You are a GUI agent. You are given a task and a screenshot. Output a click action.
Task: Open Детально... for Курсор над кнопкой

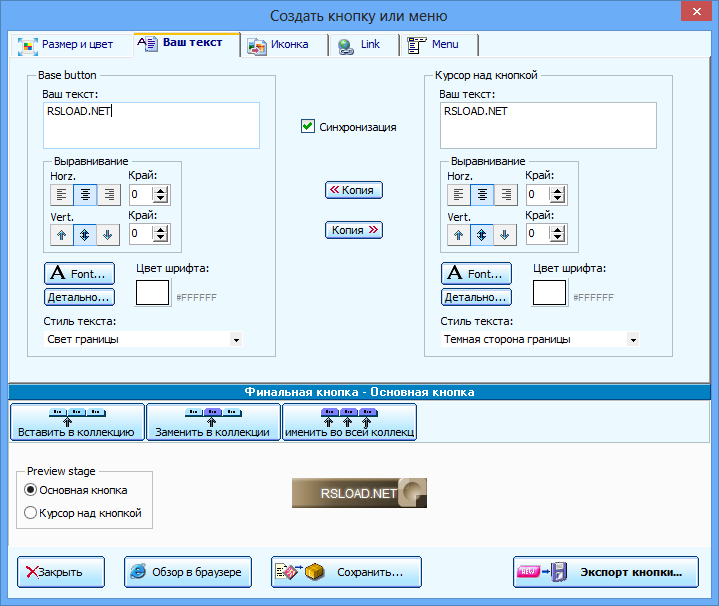(476, 297)
